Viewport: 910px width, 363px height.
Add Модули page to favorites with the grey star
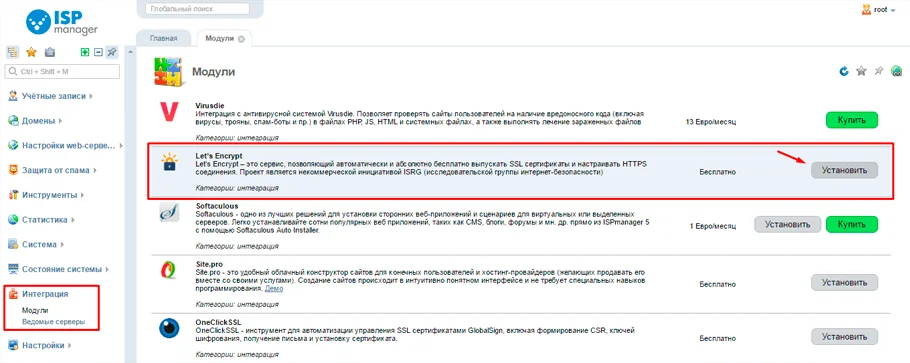click(x=862, y=71)
